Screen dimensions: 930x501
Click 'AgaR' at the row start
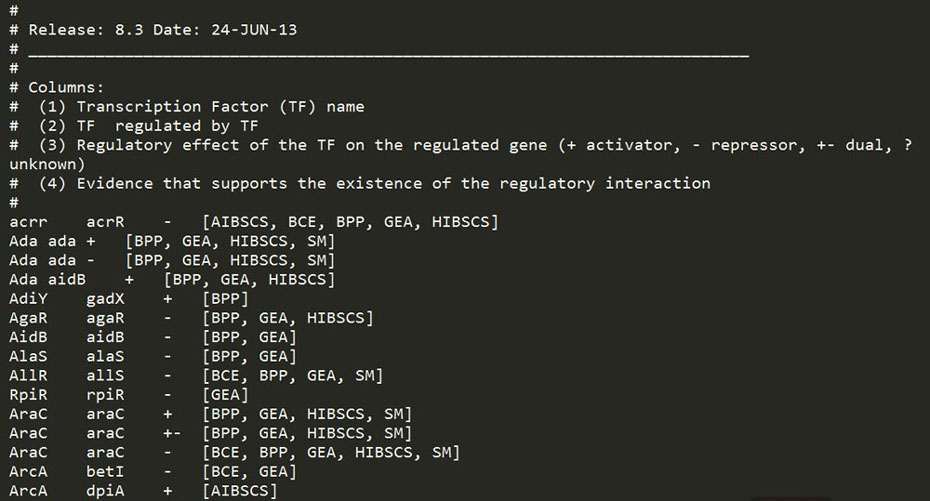pos(28,318)
